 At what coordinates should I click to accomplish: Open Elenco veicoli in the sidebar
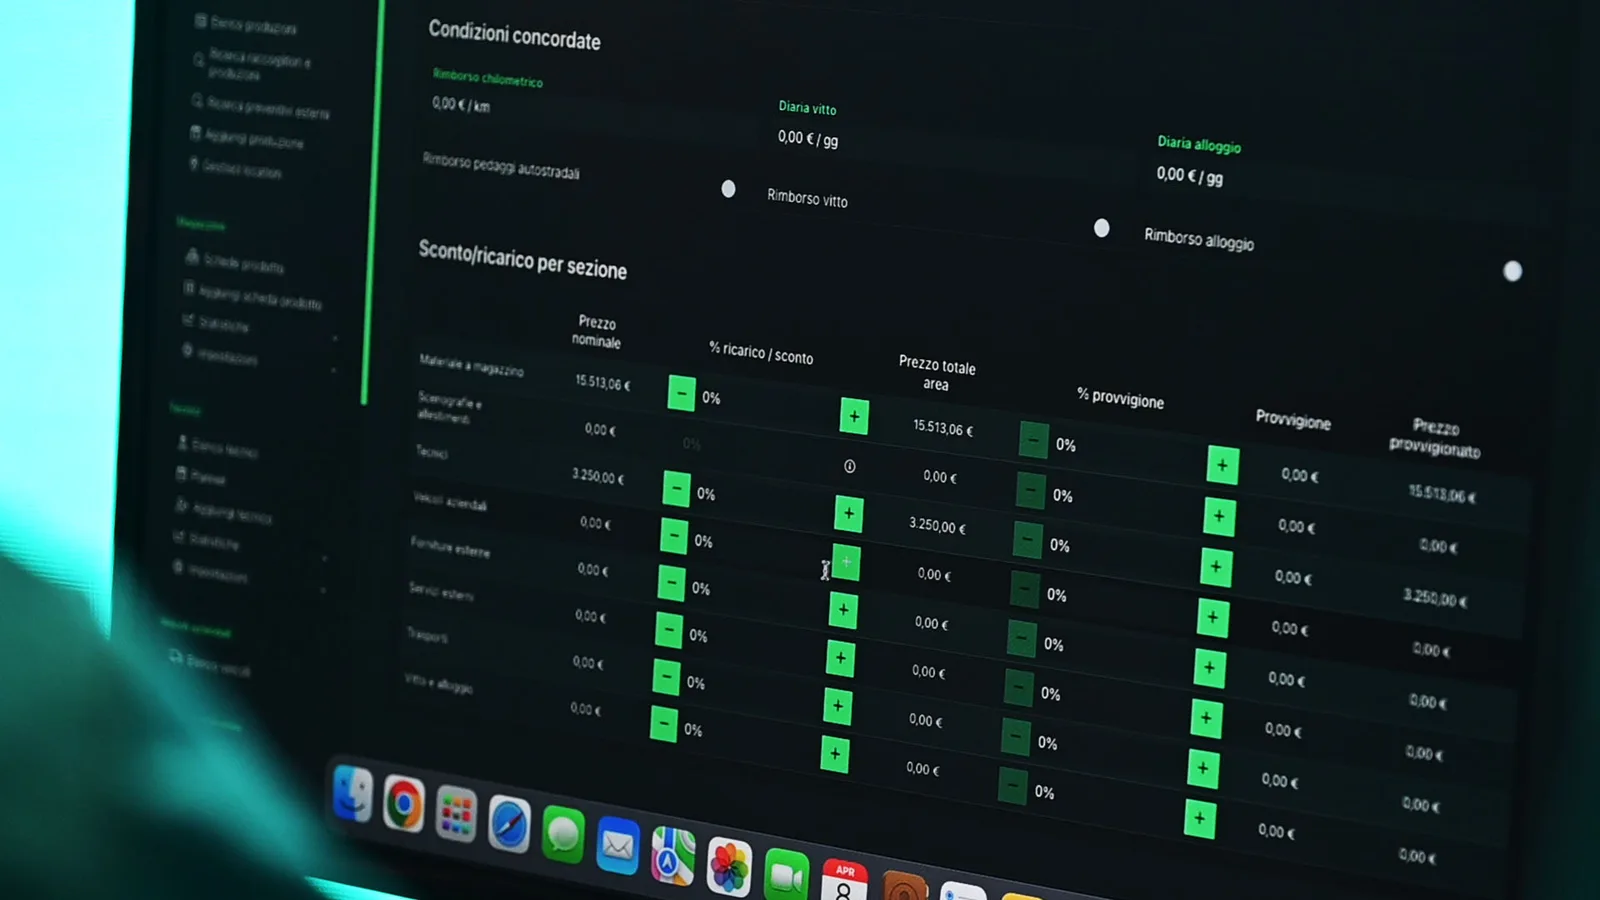pyautogui.click(x=210, y=663)
